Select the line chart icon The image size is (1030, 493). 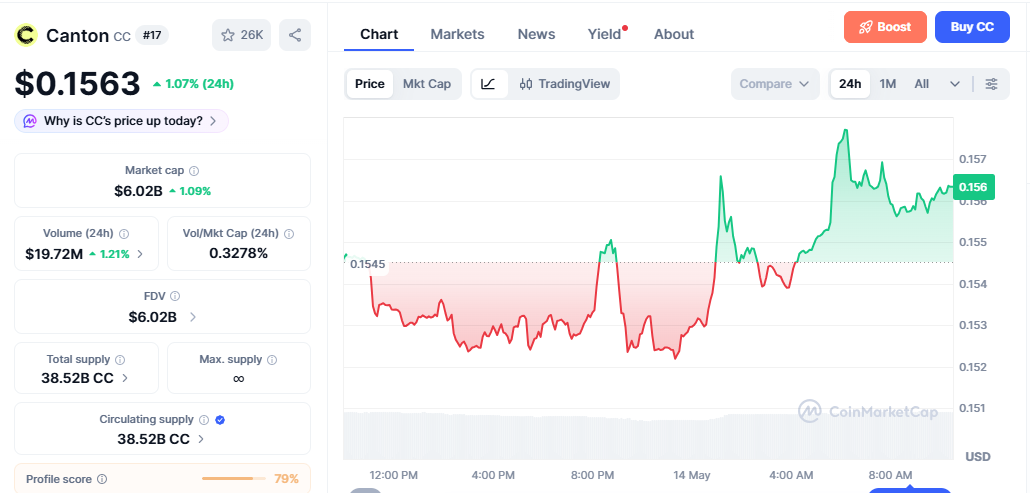coord(489,84)
